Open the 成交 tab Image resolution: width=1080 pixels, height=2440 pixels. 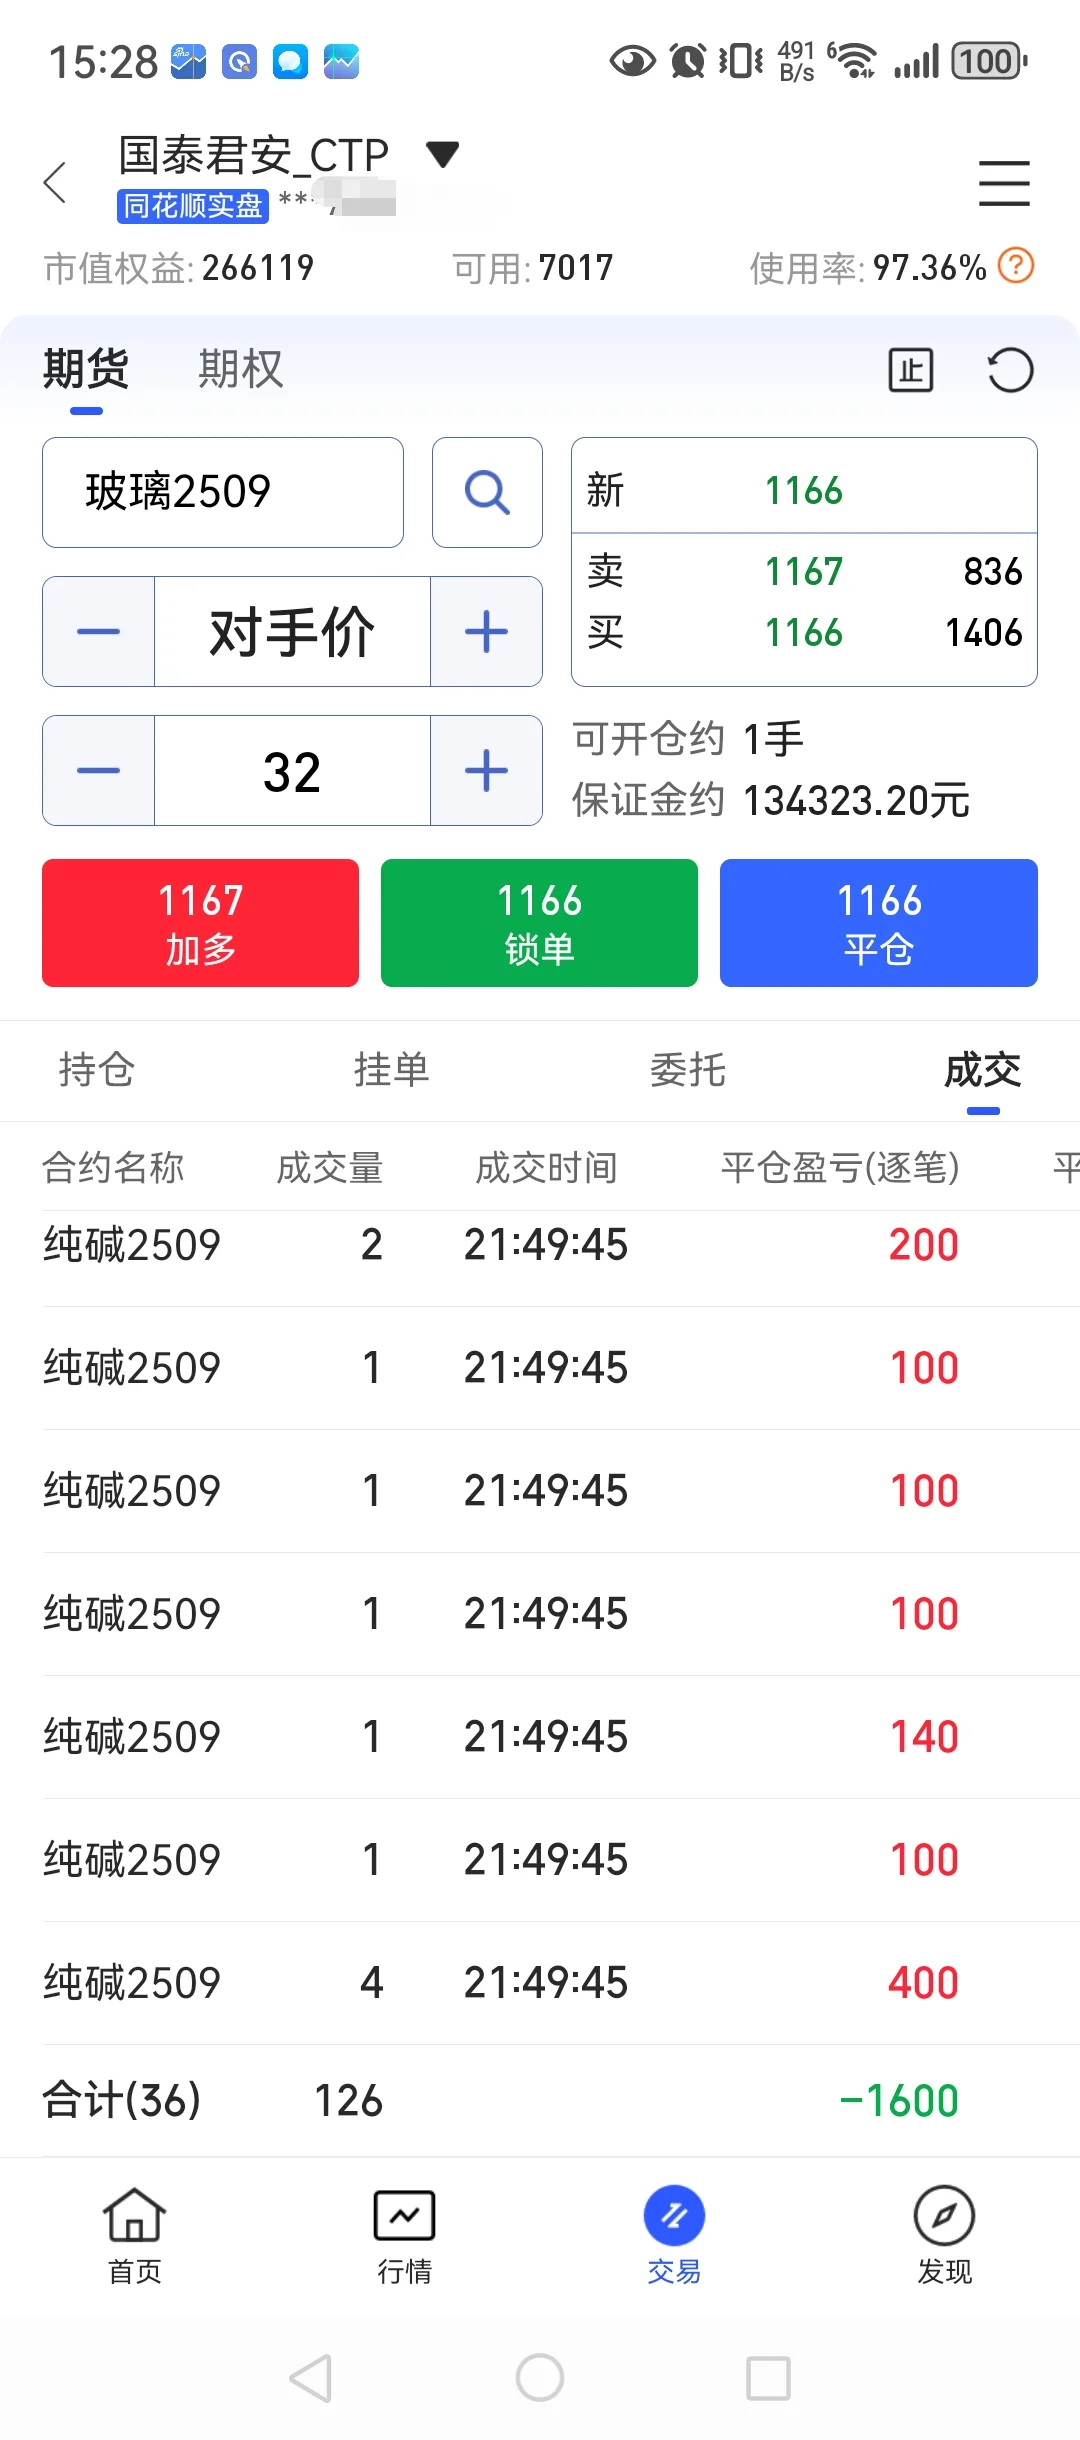click(x=983, y=1070)
